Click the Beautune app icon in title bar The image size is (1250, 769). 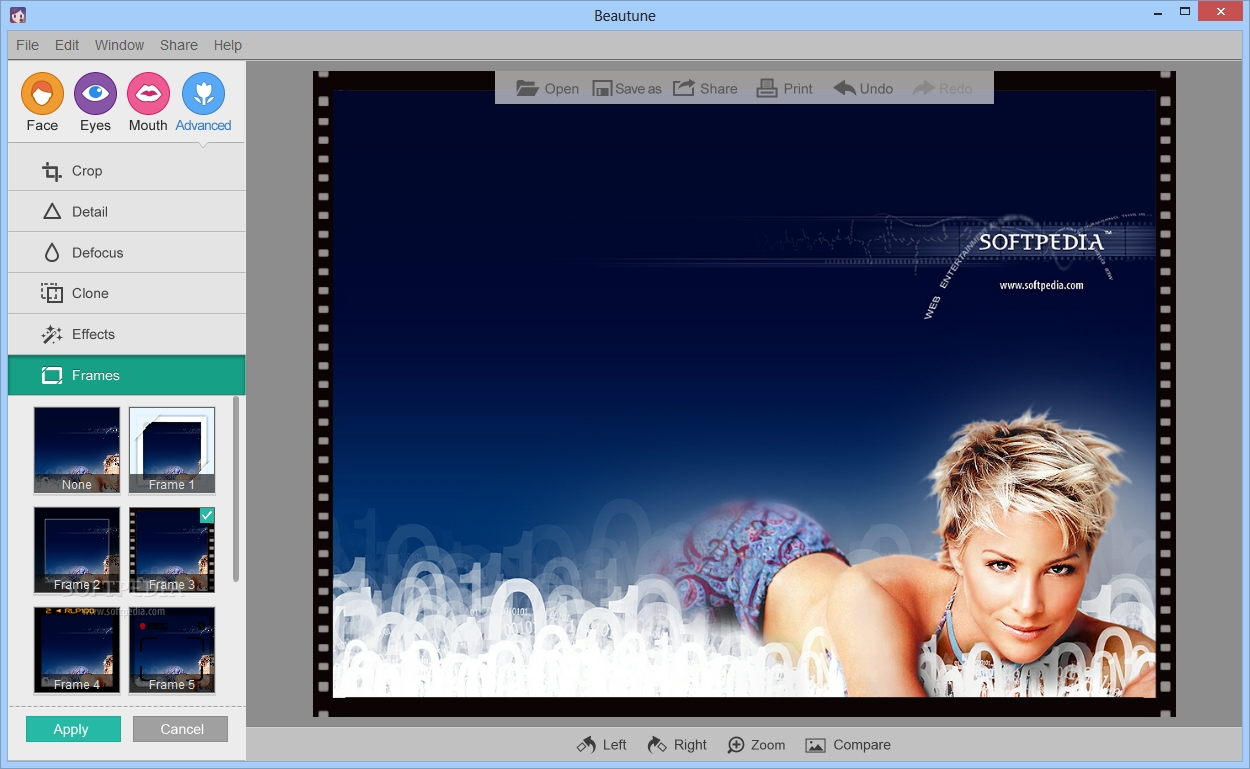[18, 15]
